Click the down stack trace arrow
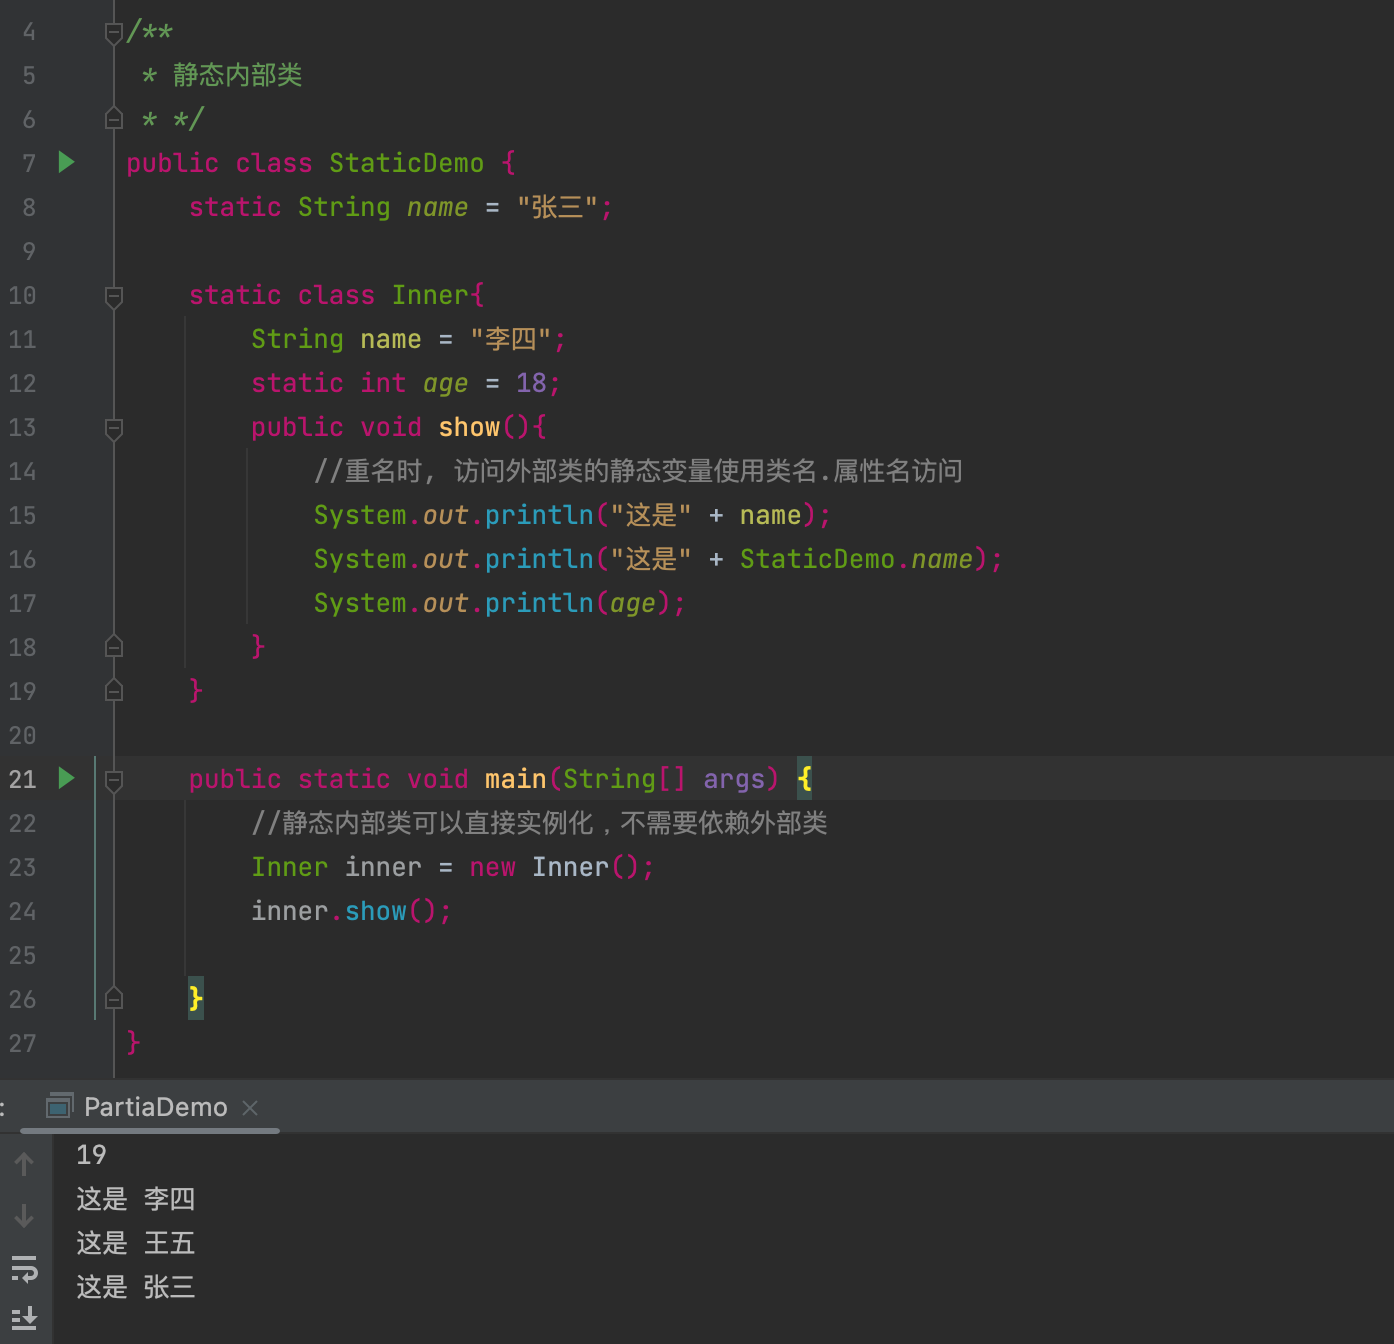The height and width of the screenshot is (1344, 1394). (x=25, y=1216)
